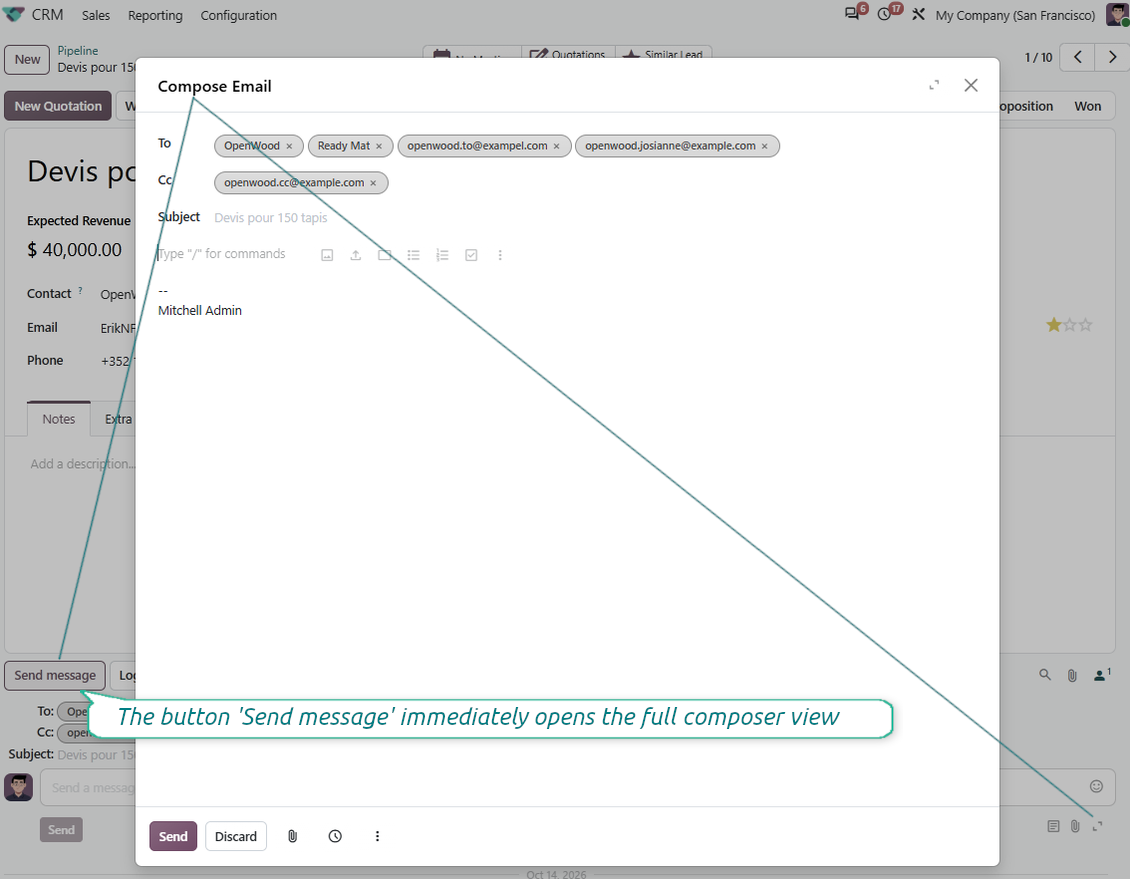Open full composer from chatter expand icon
The height and width of the screenshot is (879, 1130).
(x=1098, y=826)
